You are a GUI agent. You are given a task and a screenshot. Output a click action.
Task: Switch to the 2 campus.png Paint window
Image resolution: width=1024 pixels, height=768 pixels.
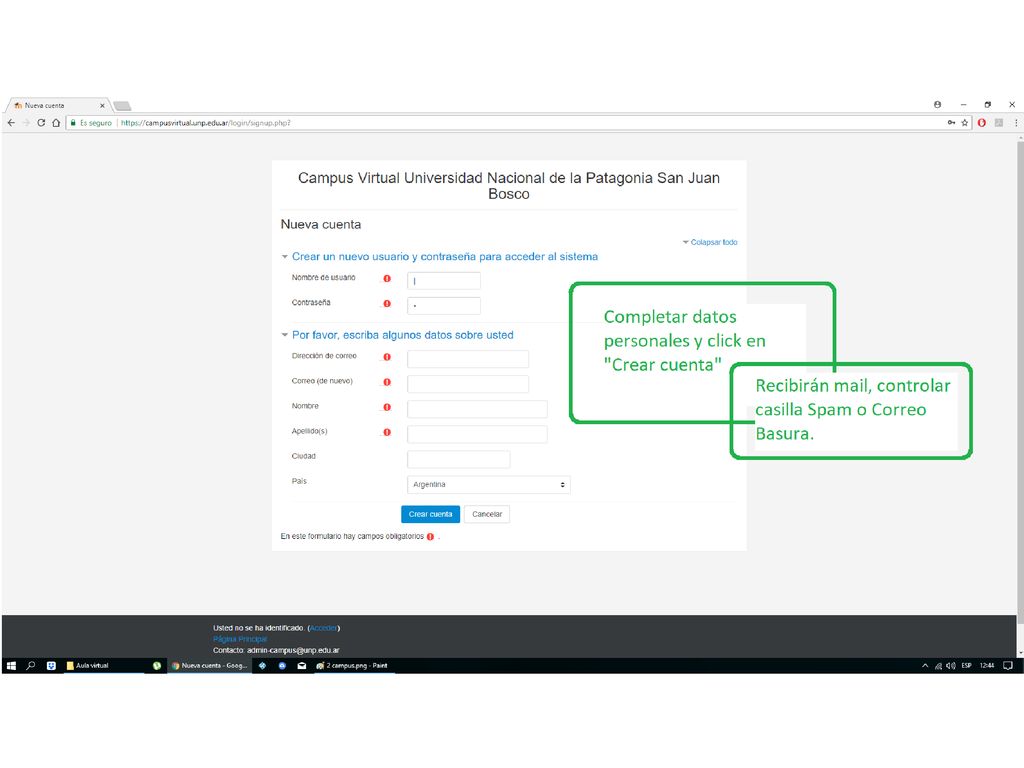click(x=353, y=666)
